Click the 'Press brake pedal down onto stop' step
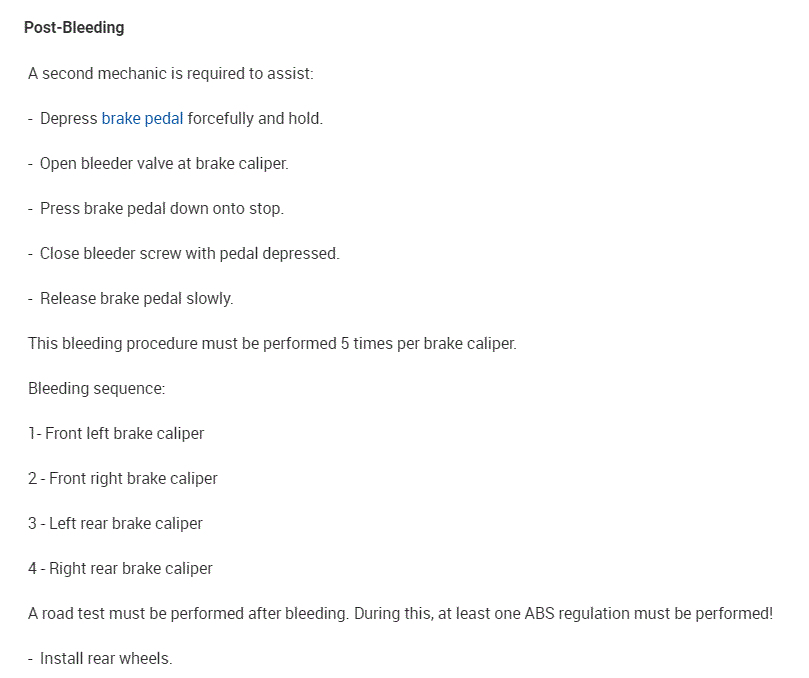This screenshot has width=809, height=678. pyautogui.click(x=162, y=208)
